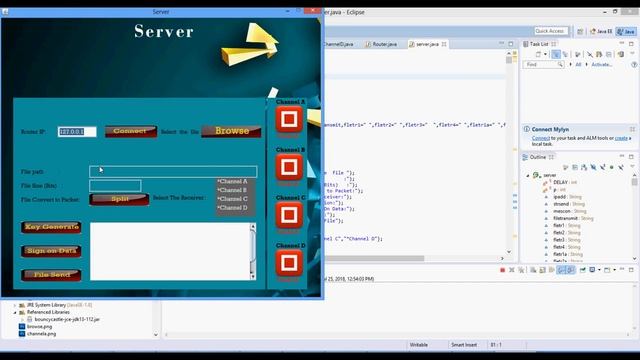Click the Activate... link in Task List
Viewport: 640px width, 360px height.
point(602,64)
